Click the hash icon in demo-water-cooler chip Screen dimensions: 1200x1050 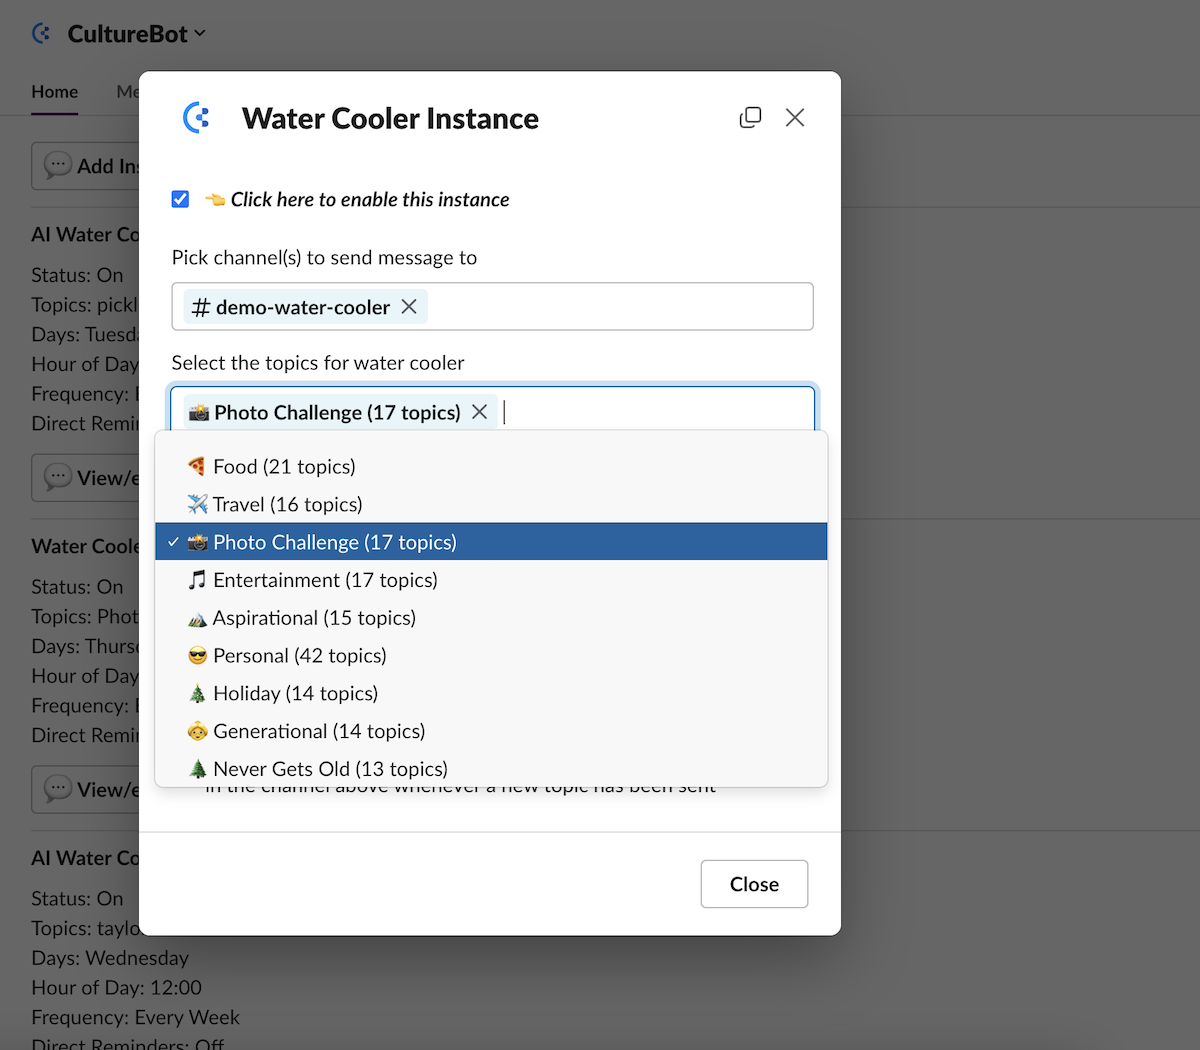coord(201,308)
